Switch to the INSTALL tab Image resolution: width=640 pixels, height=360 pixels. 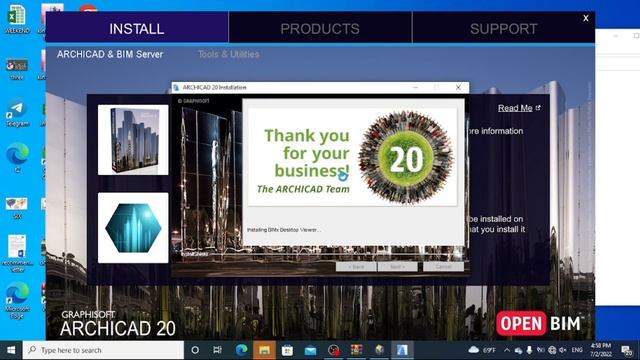coord(137,28)
